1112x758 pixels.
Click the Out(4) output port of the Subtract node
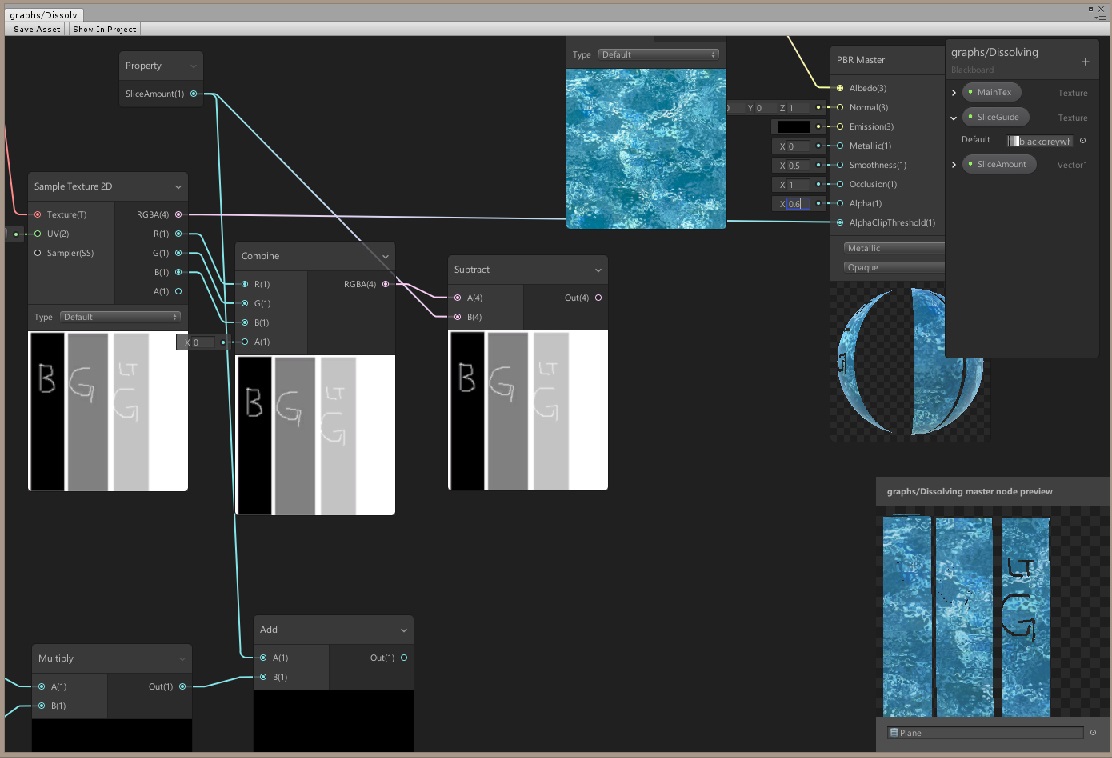[x=597, y=297]
